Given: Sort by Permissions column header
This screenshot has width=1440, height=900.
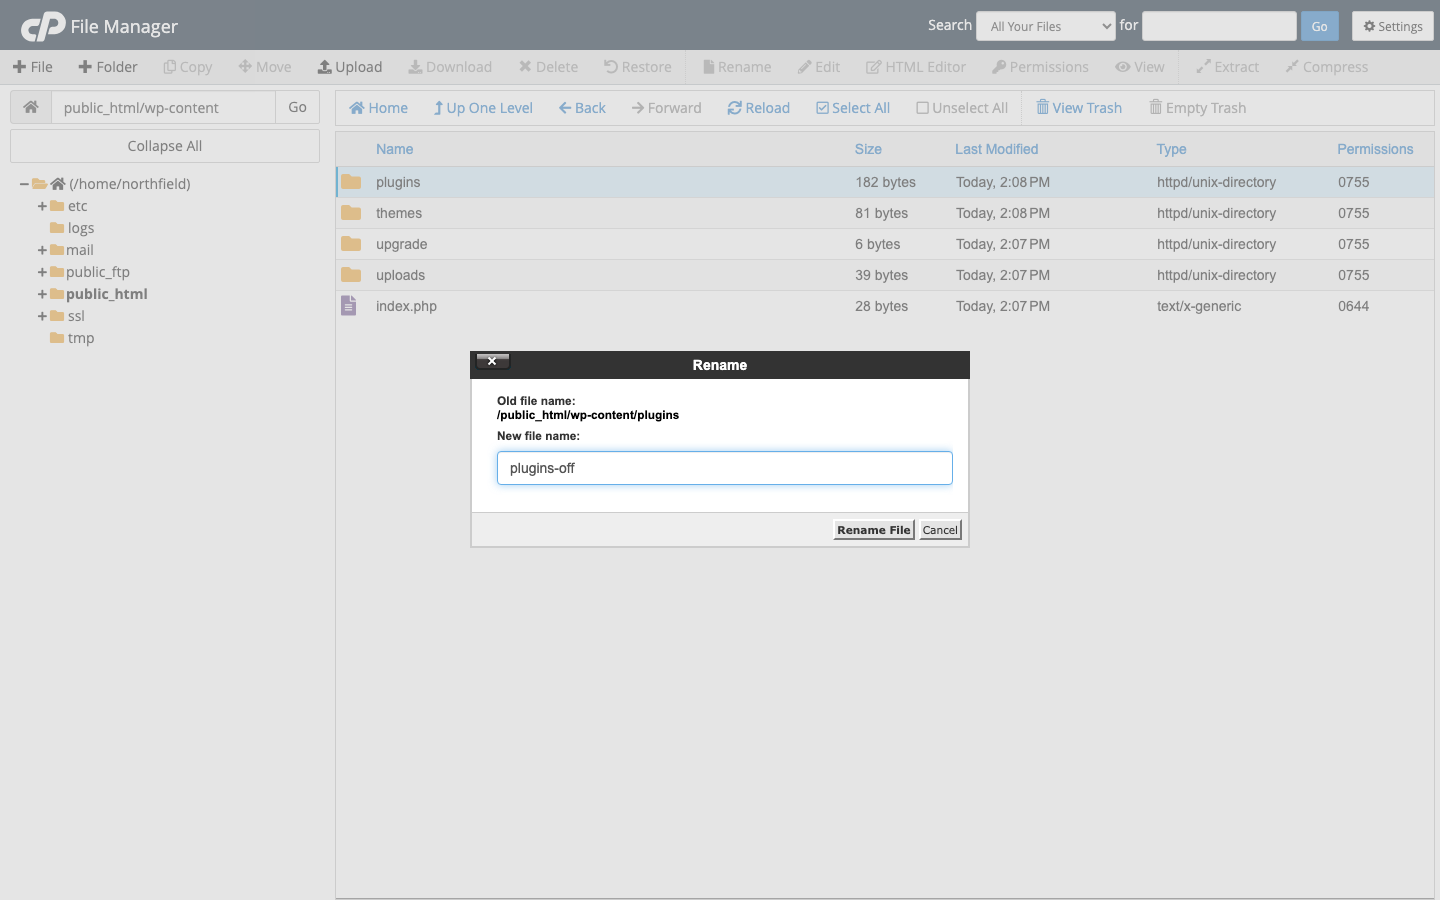Looking at the screenshot, I should (x=1375, y=149).
